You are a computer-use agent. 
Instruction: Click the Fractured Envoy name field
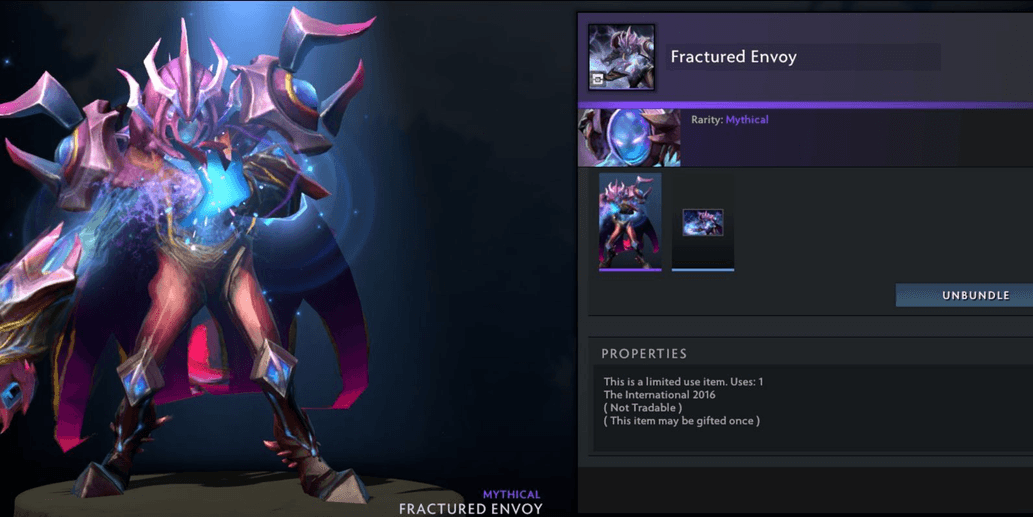click(802, 57)
